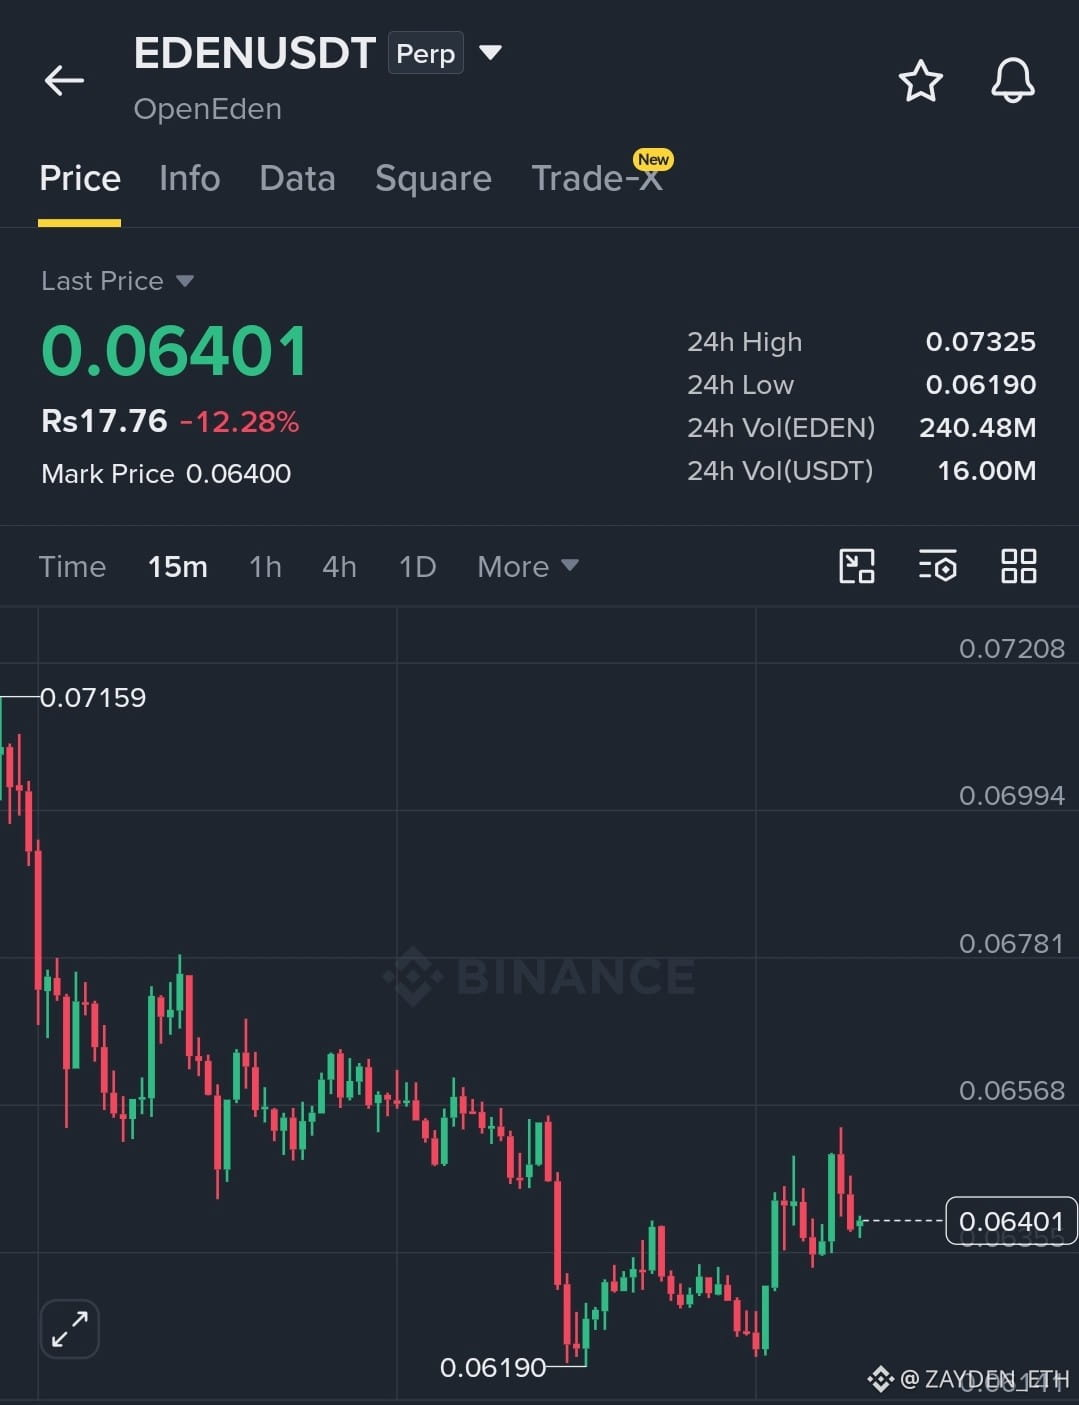1079x1405 pixels.
Task: Select the 15m chart interval
Action: [178, 567]
